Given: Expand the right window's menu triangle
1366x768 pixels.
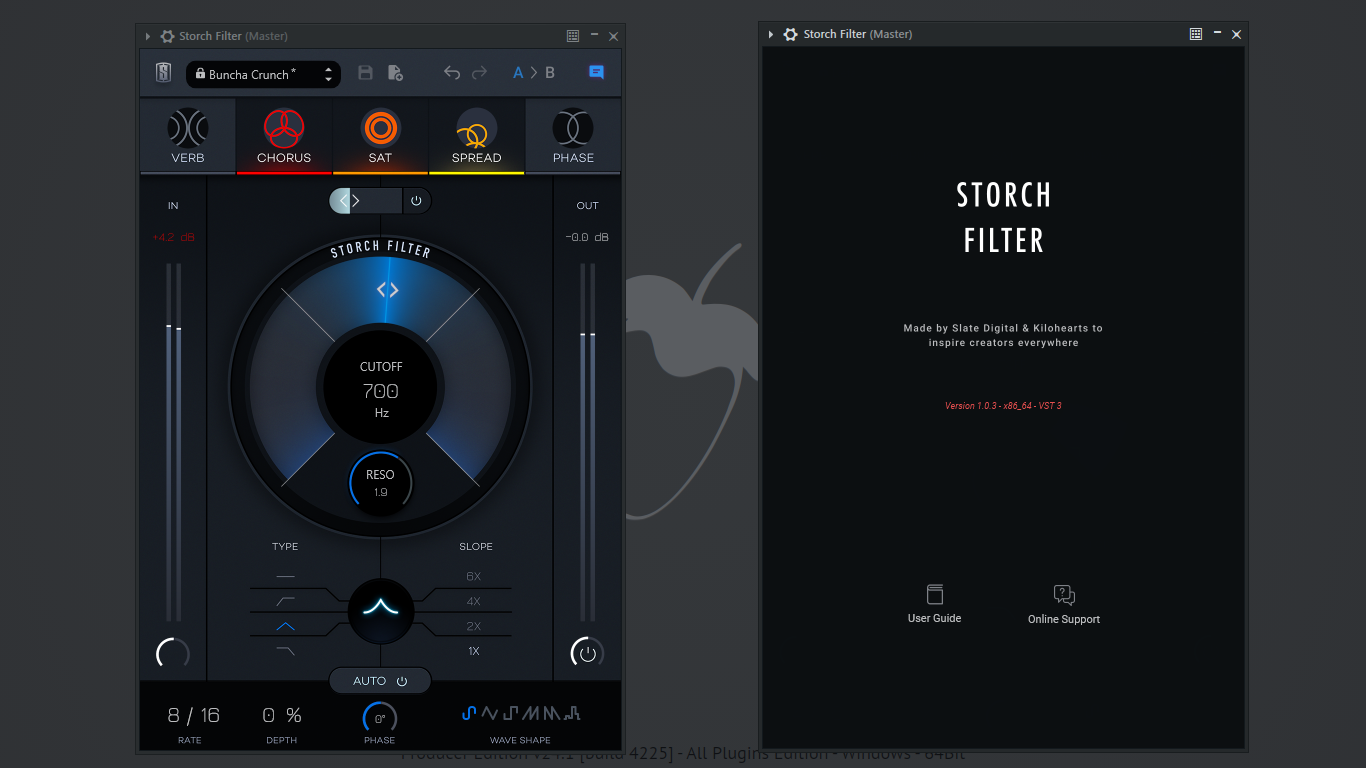Looking at the screenshot, I should pos(771,34).
